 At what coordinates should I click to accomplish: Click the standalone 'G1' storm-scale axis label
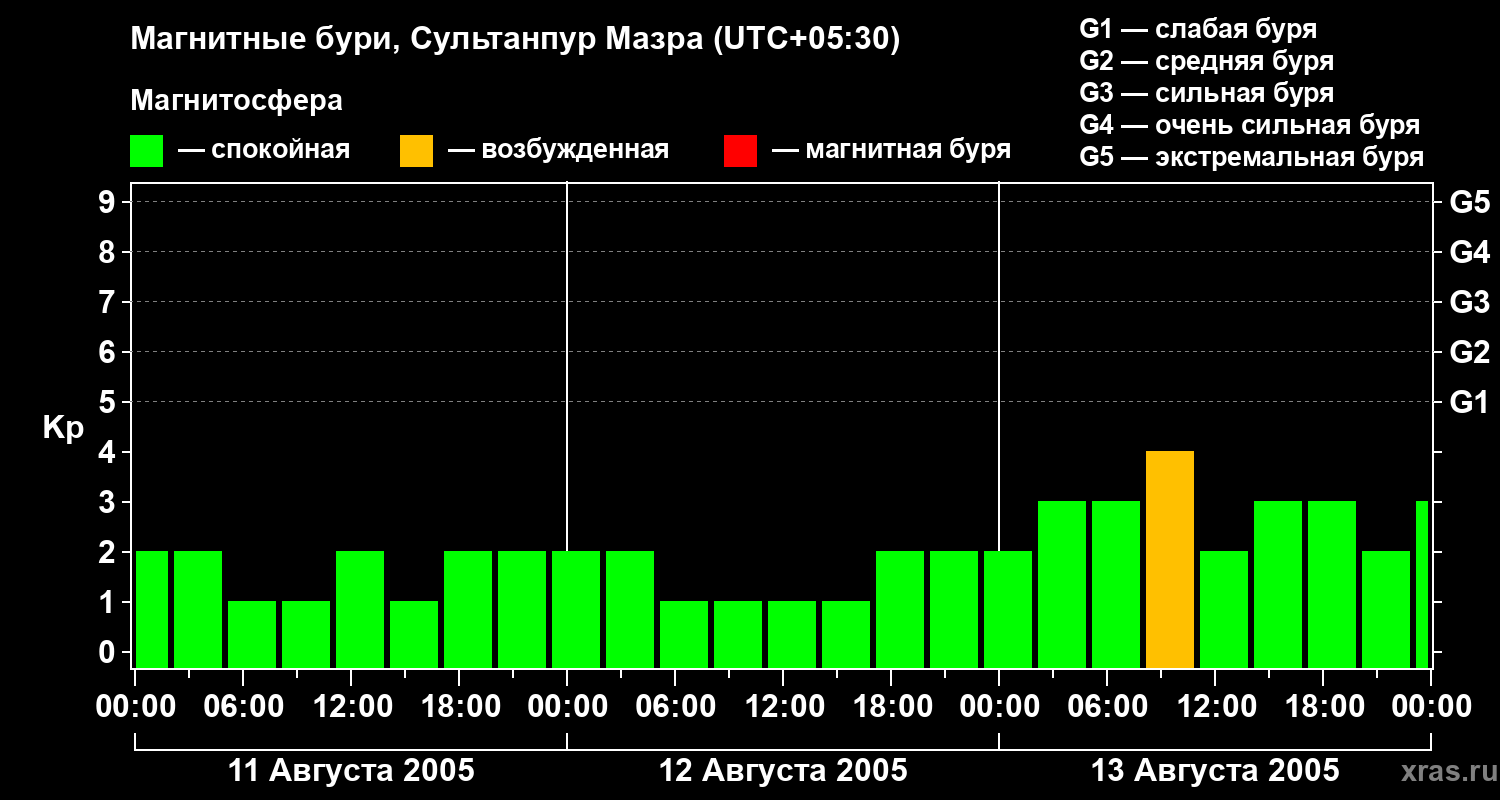[1470, 402]
